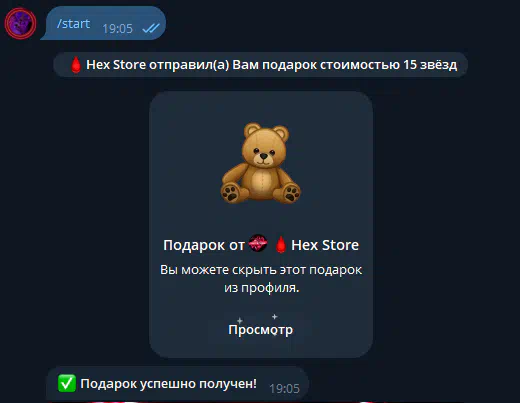
Task: Click the left sparkle near Просмотр
Action: point(240,321)
